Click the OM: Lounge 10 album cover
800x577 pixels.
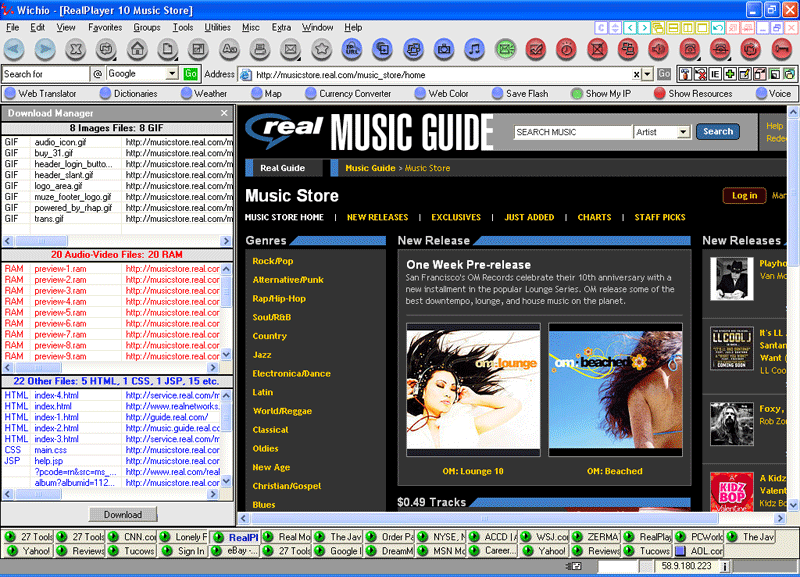click(x=473, y=390)
